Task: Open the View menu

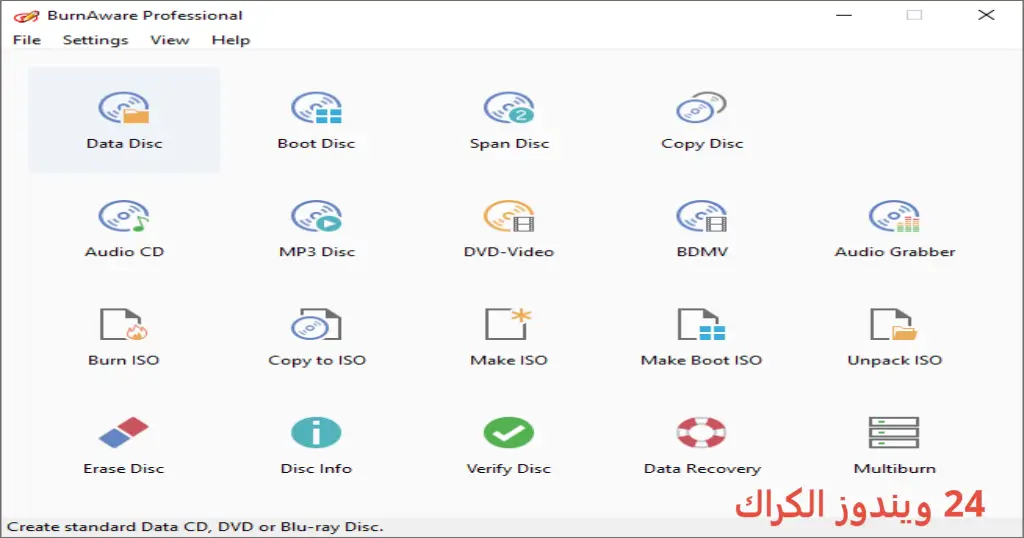Action: [x=170, y=40]
